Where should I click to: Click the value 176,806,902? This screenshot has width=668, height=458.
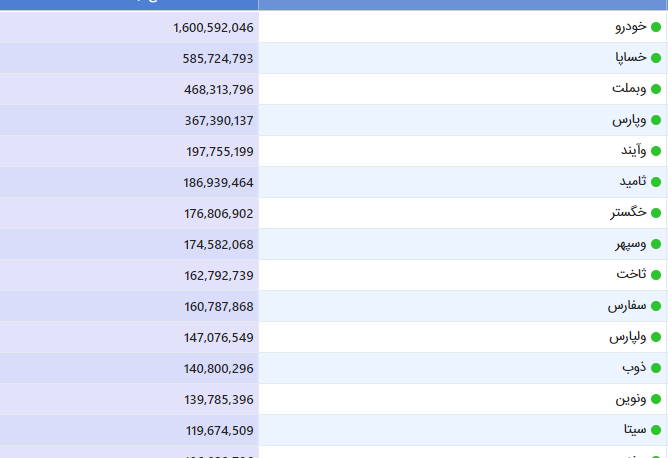click(219, 213)
